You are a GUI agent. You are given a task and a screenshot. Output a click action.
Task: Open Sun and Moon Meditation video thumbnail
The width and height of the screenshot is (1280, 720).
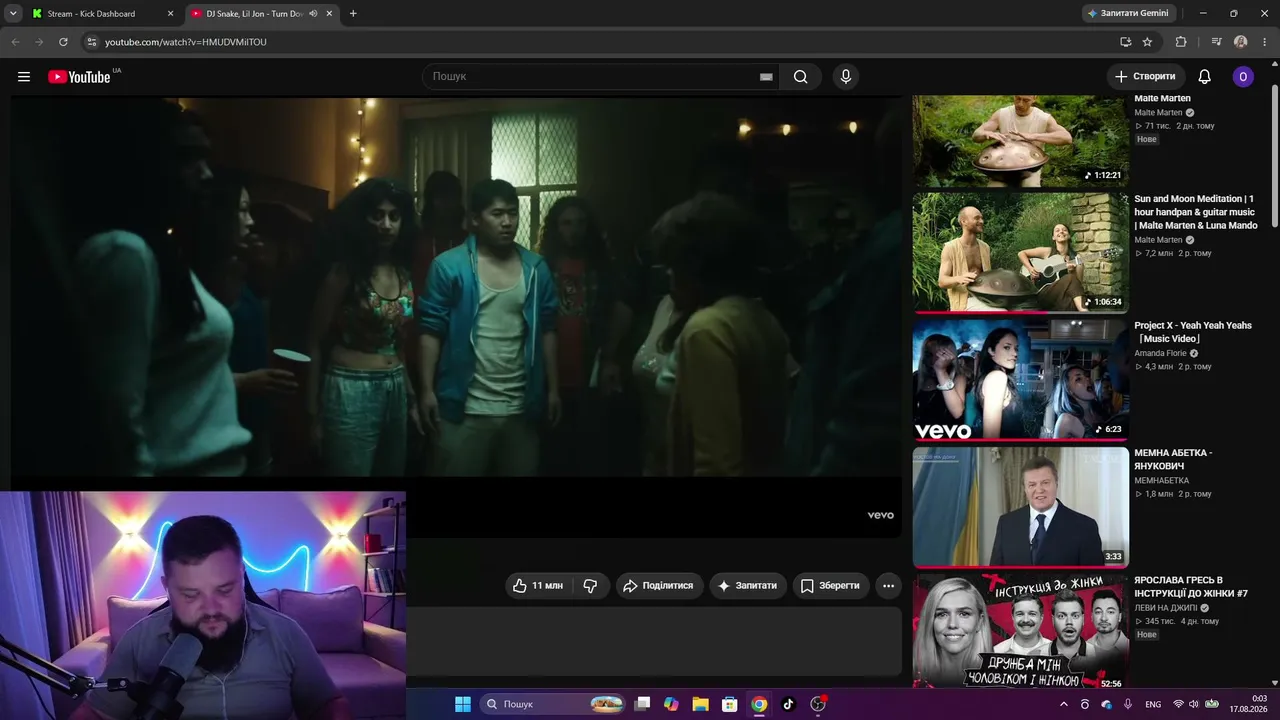point(1021,253)
